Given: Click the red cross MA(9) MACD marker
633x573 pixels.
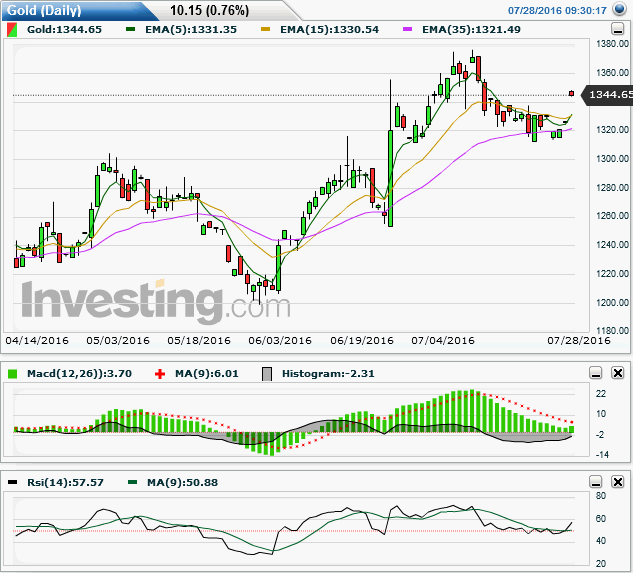Looking at the screenshot, I should [160, 374].
